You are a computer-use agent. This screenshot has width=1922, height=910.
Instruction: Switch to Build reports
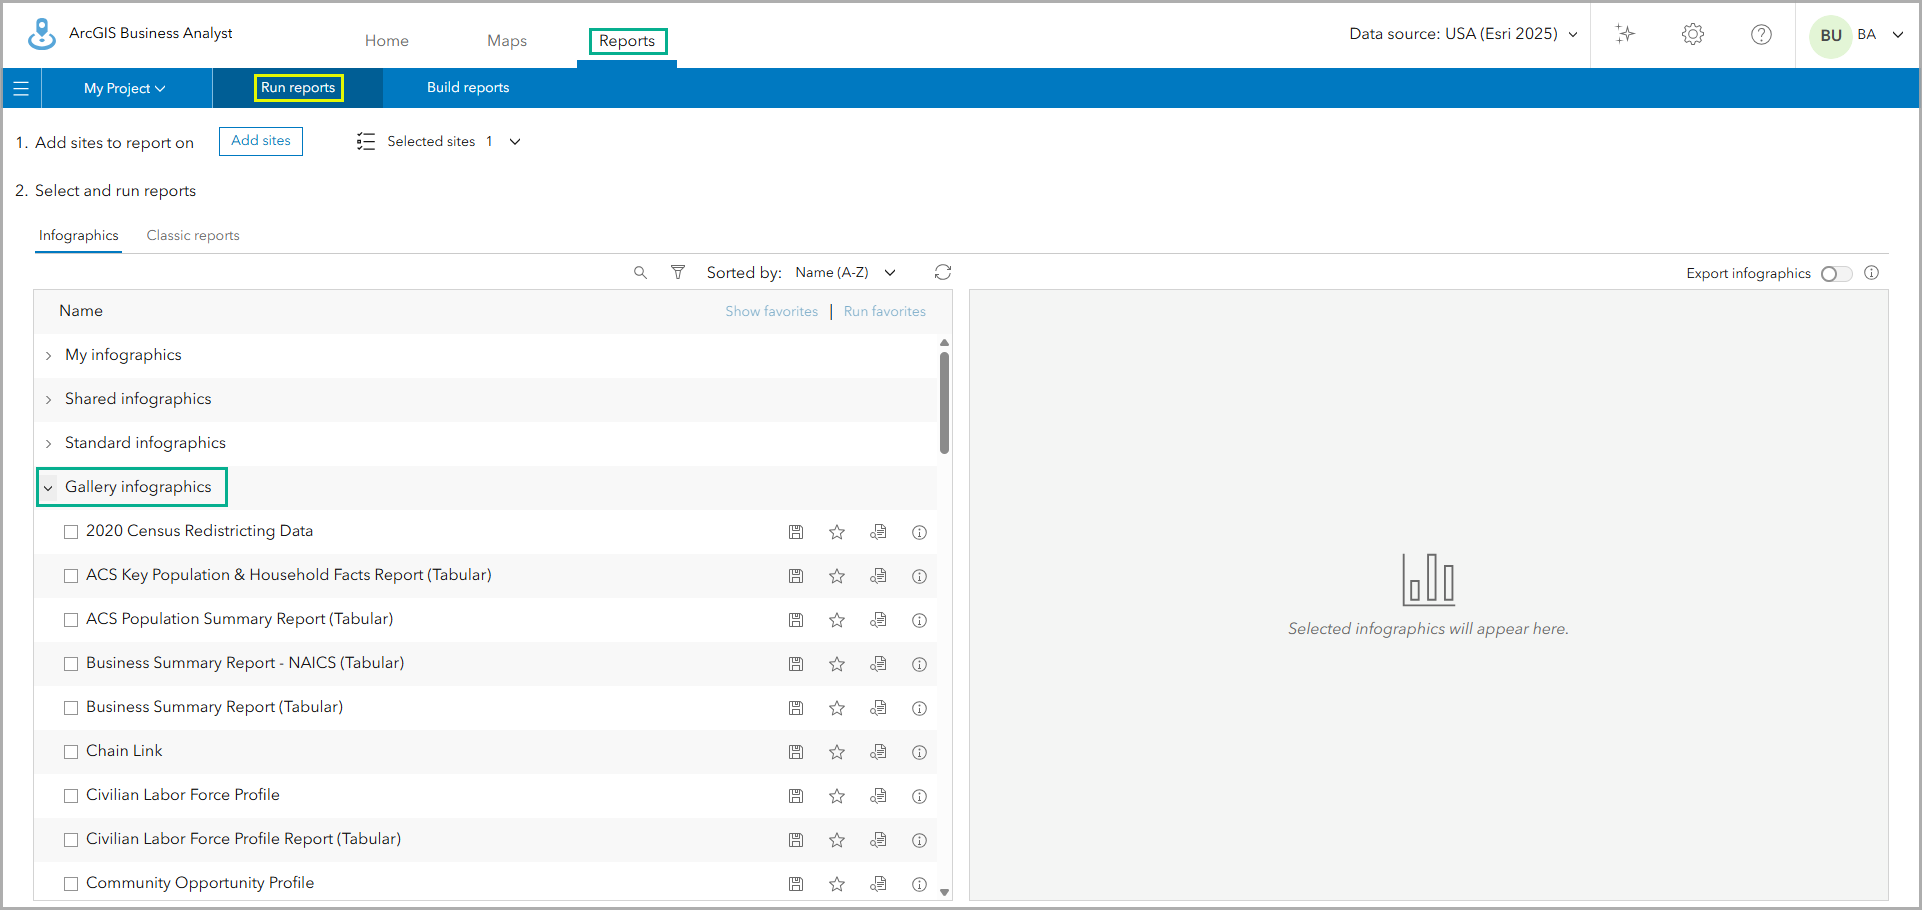(468, 88)
